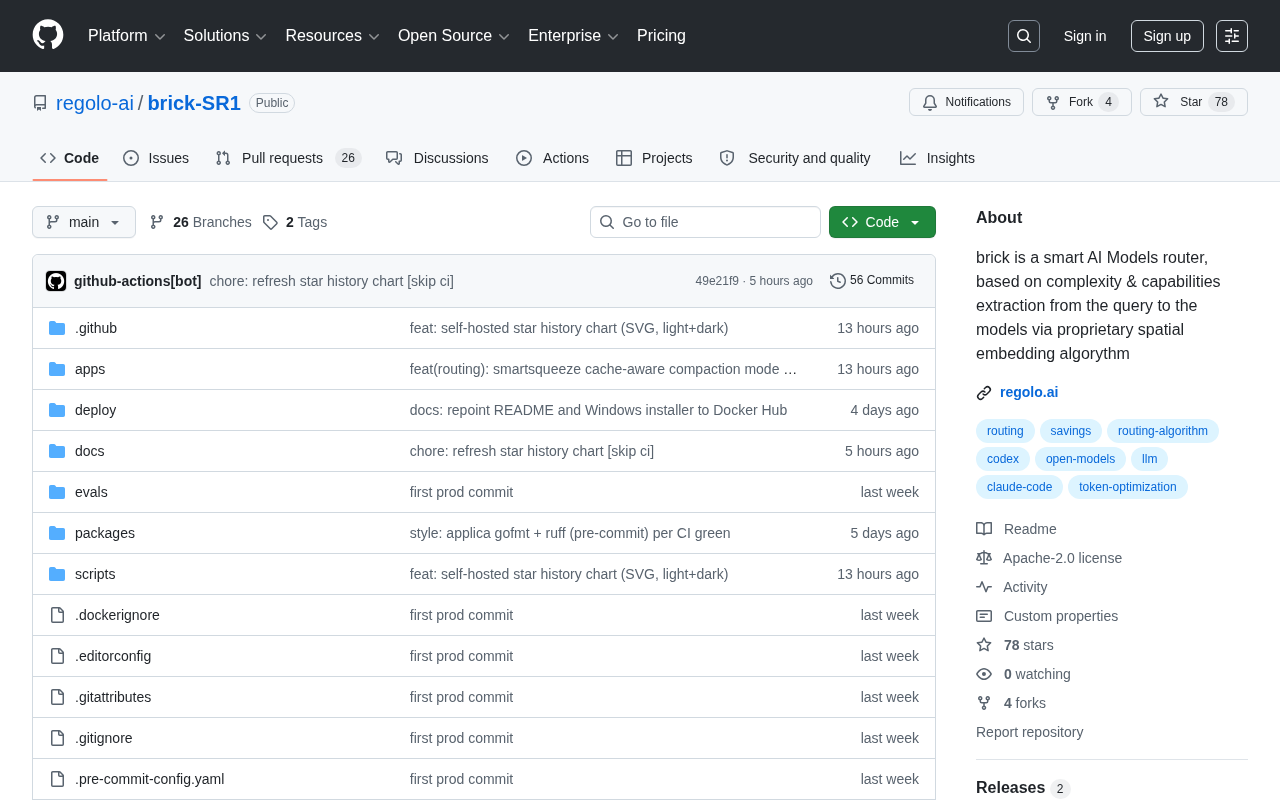Screen dimensions: 1280x800
Task: Click the .gitignore file icon
Action: coord(57,738)
